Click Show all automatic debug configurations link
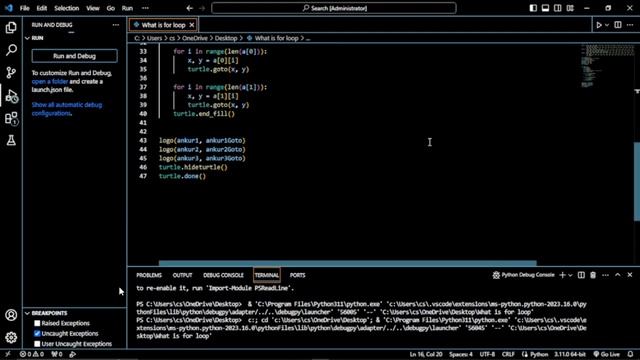The width and height of the screenshot is (640, 360). point(67,109)
